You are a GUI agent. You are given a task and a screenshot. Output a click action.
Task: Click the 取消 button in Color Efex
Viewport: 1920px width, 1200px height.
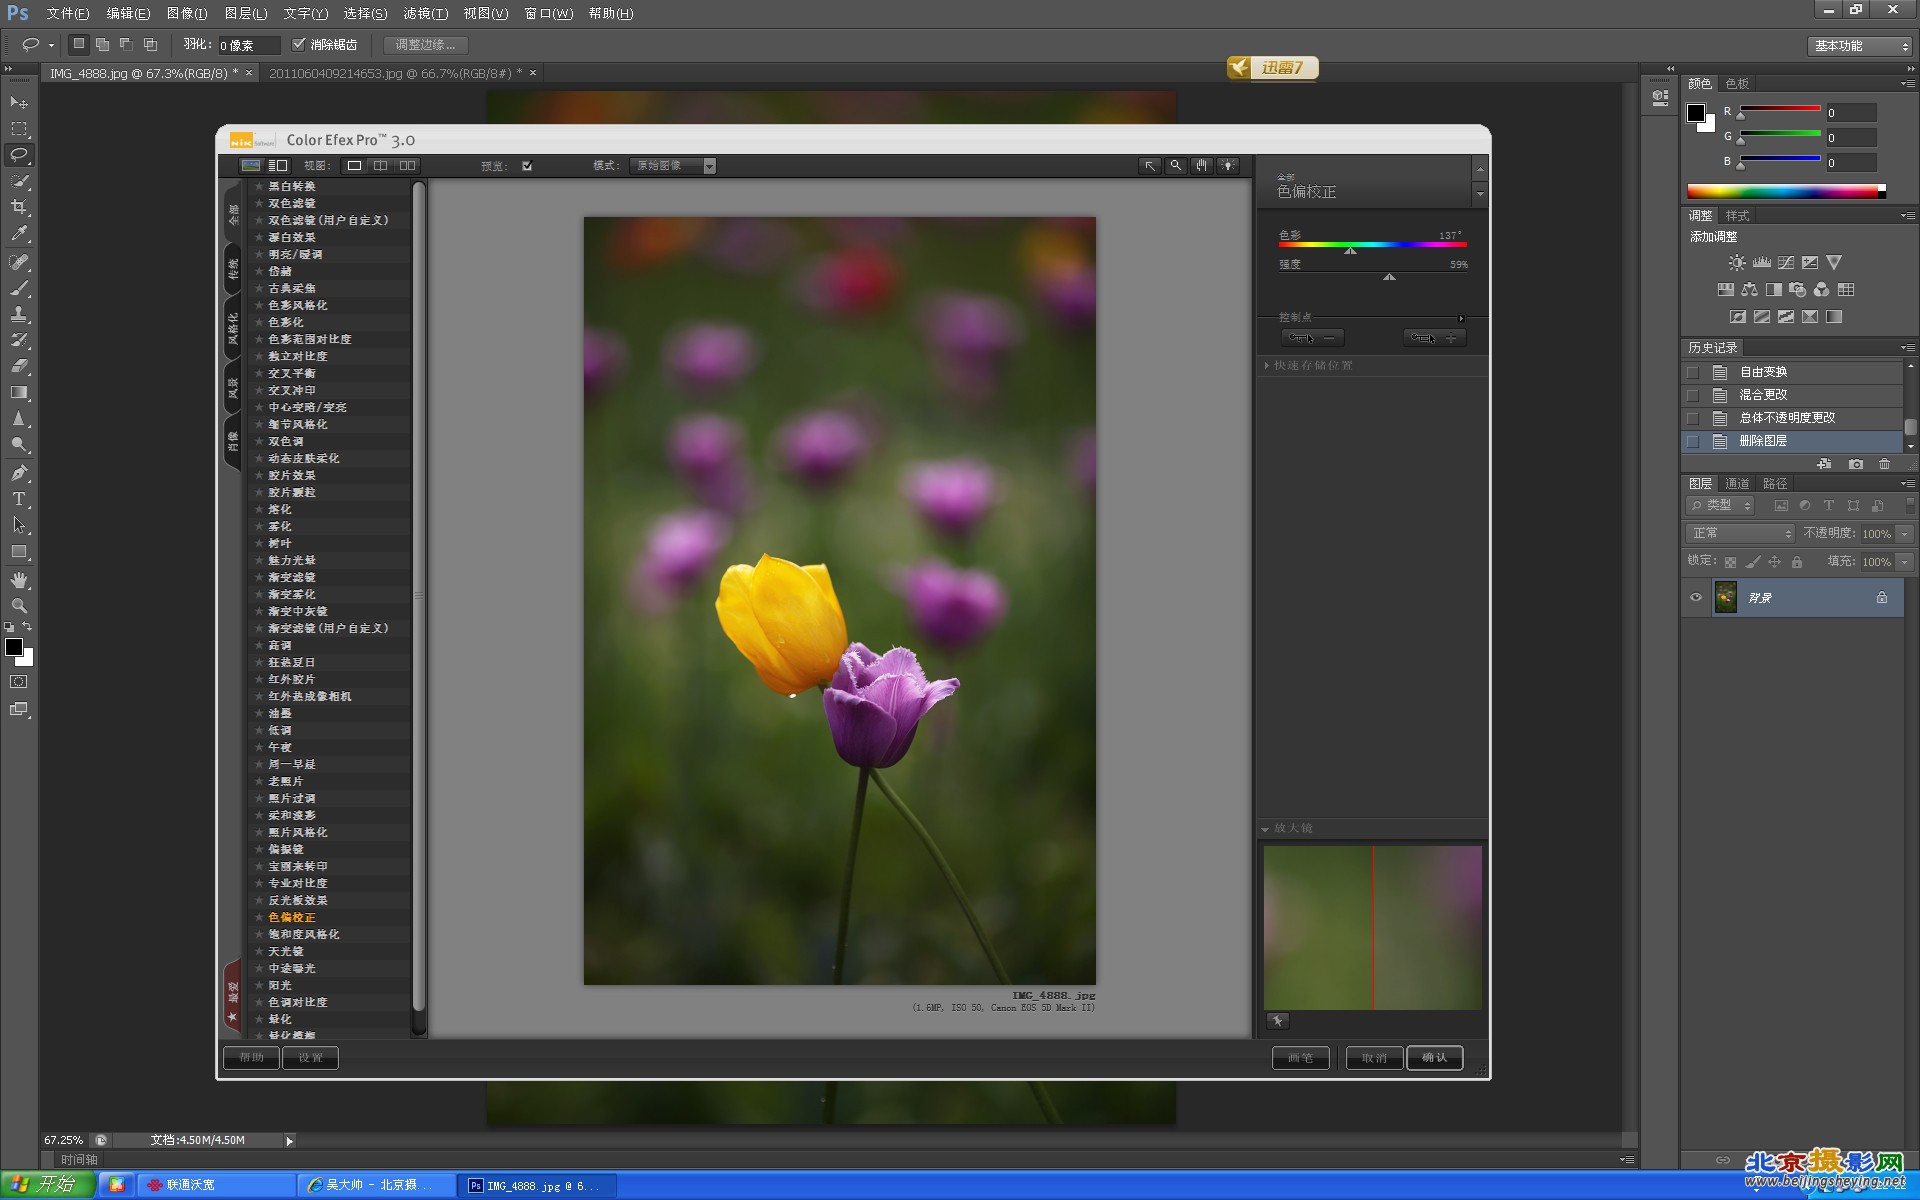(1374, 1058)
